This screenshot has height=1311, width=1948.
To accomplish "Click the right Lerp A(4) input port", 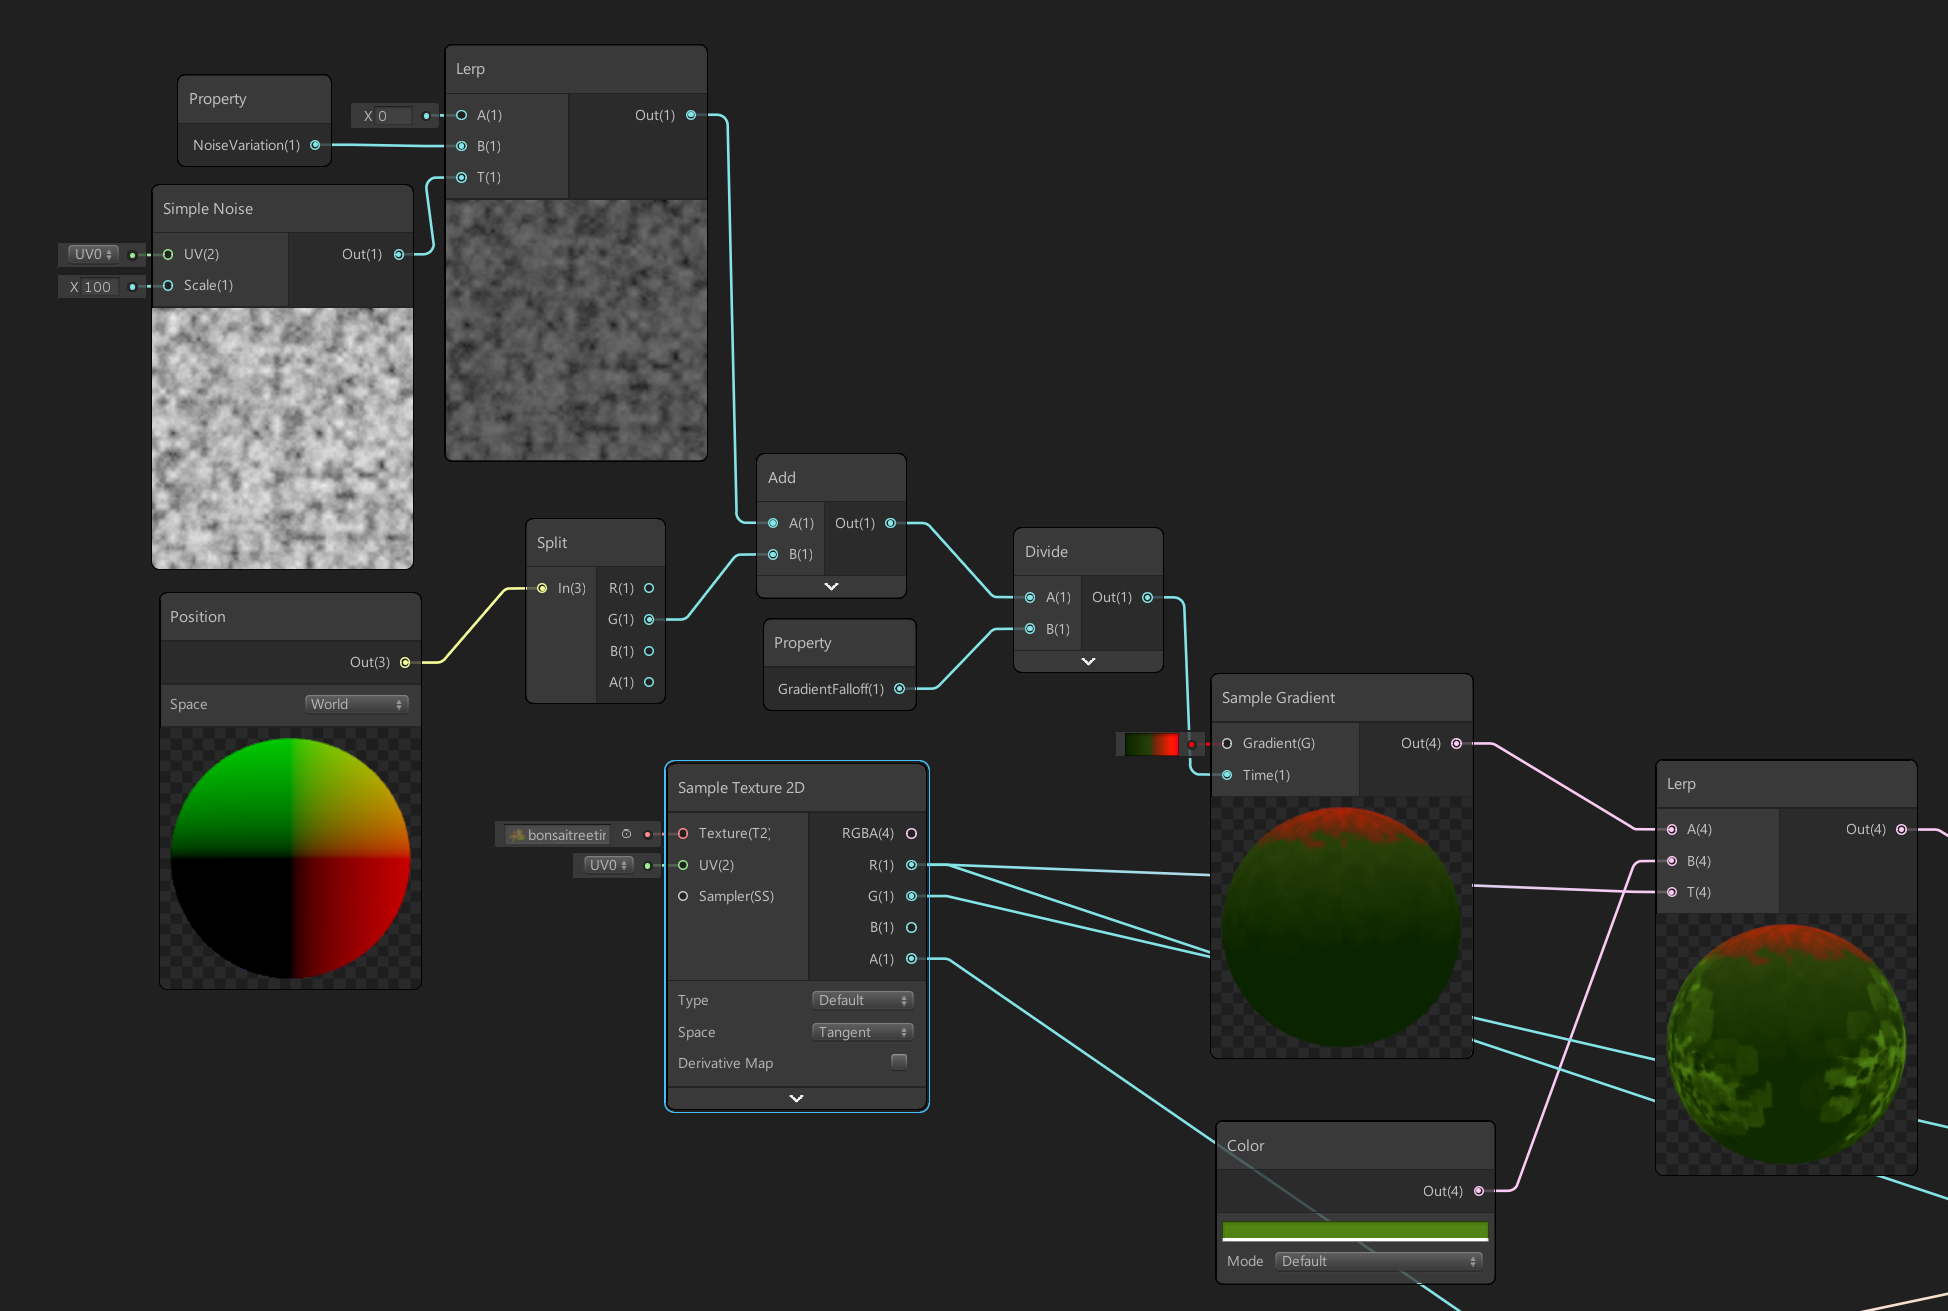I will (1672, 829).
